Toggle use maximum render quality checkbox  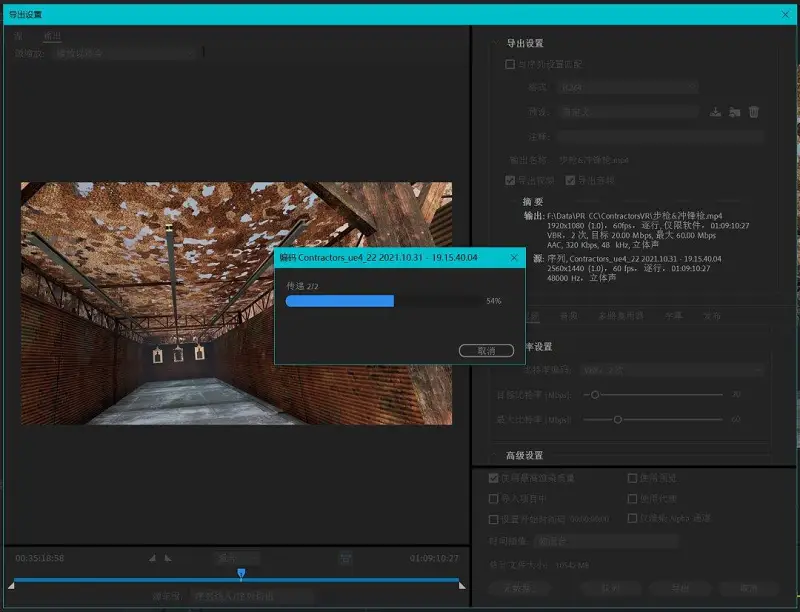[x=493, y=478]
